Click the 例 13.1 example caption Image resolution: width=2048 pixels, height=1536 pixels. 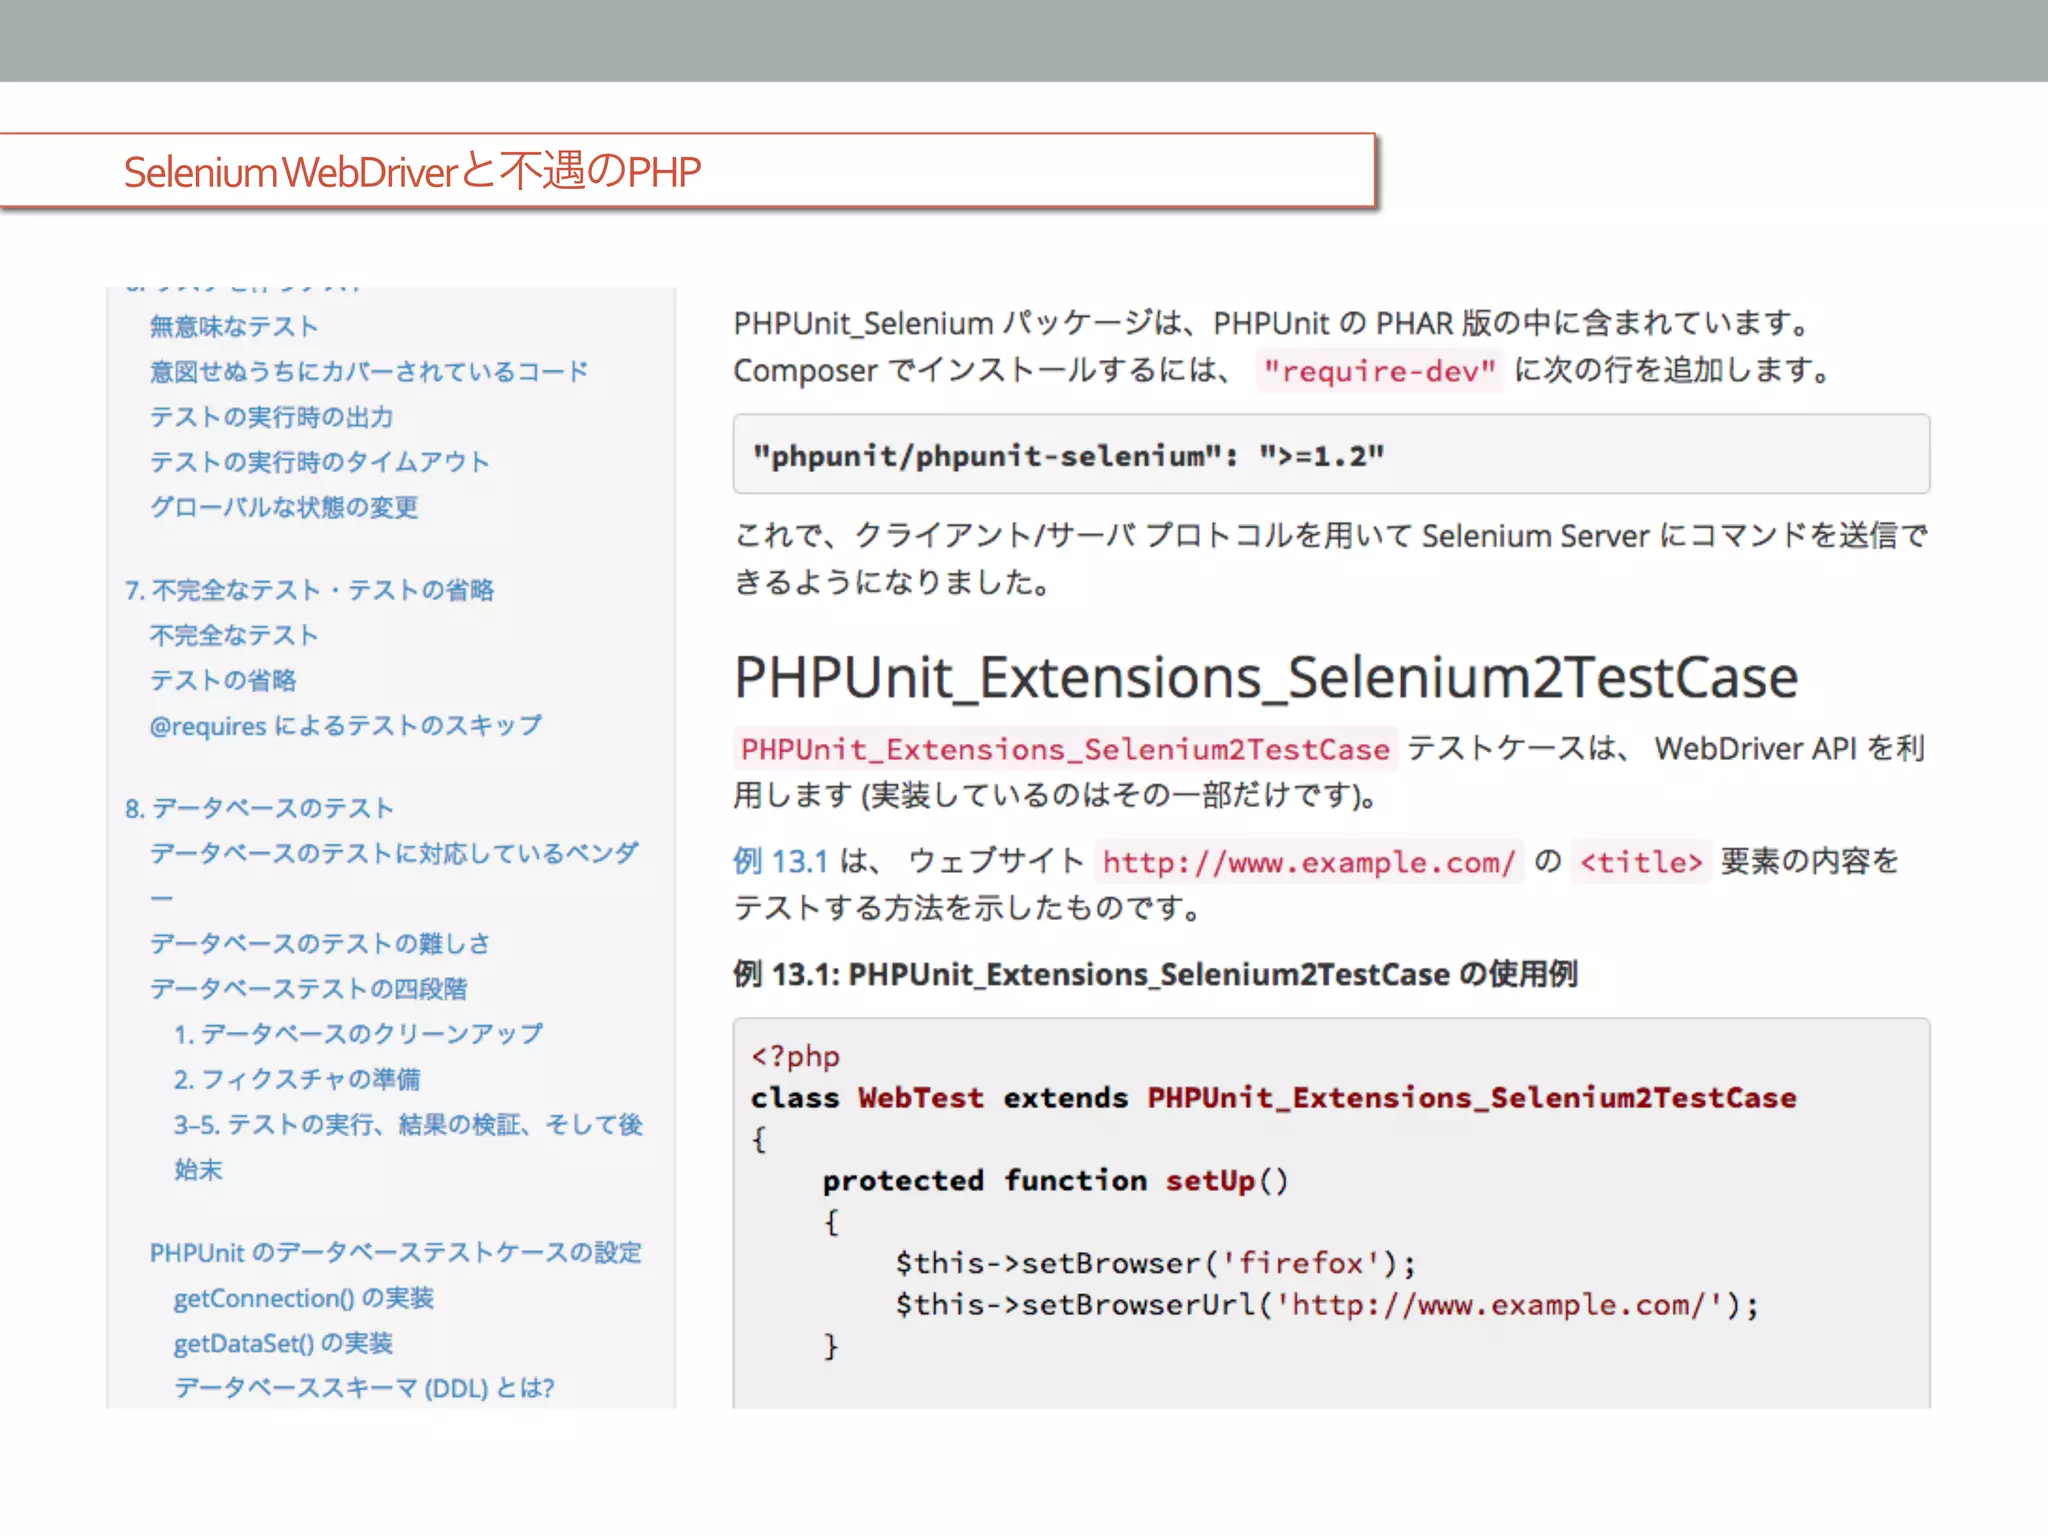coord(1155,974)
